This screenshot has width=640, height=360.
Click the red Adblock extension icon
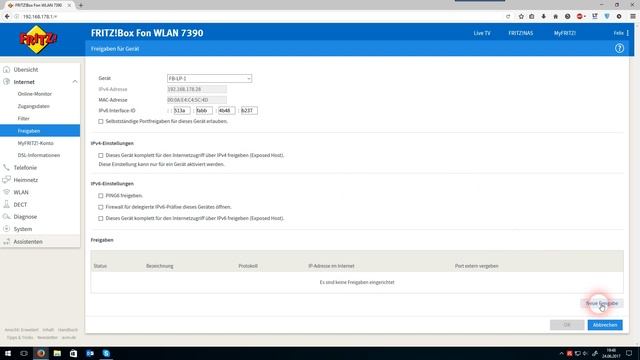(580, 16)
